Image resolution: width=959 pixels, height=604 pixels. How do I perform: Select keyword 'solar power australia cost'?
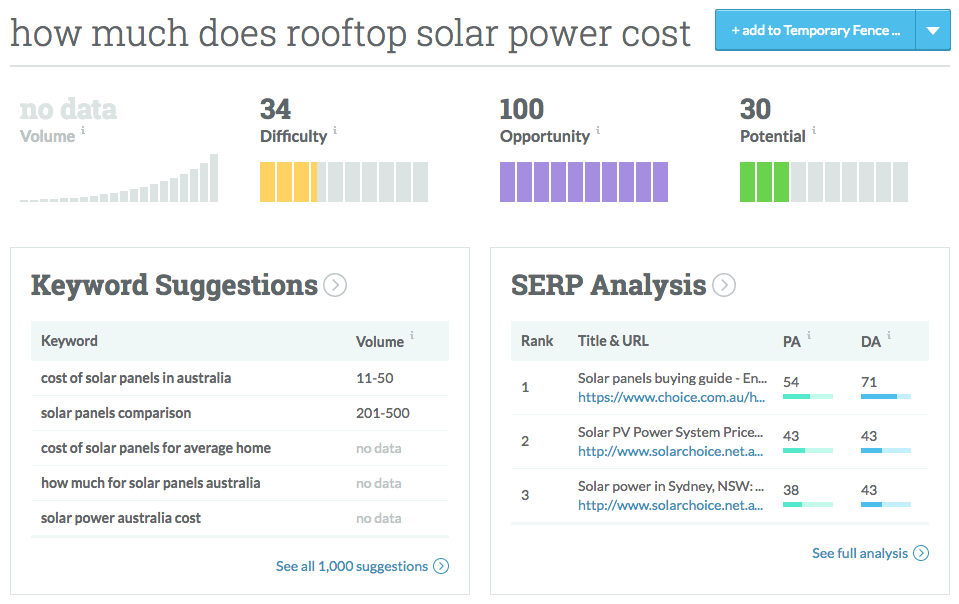121,518
